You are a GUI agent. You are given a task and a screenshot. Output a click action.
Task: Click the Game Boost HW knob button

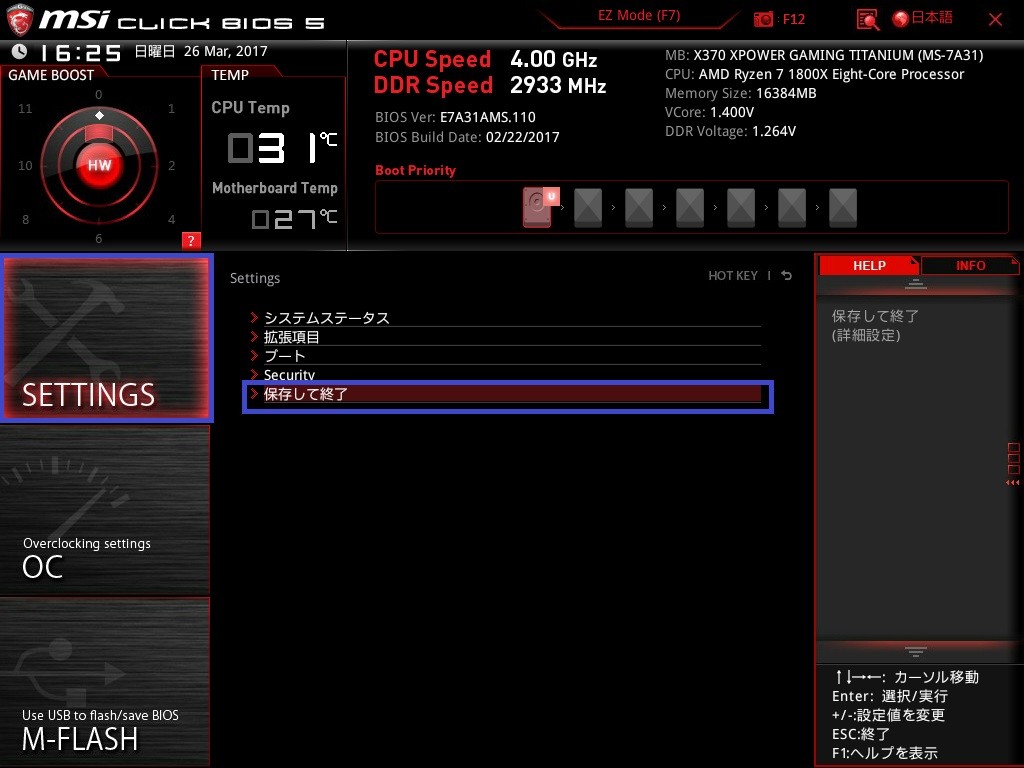(x=99, y=165)
